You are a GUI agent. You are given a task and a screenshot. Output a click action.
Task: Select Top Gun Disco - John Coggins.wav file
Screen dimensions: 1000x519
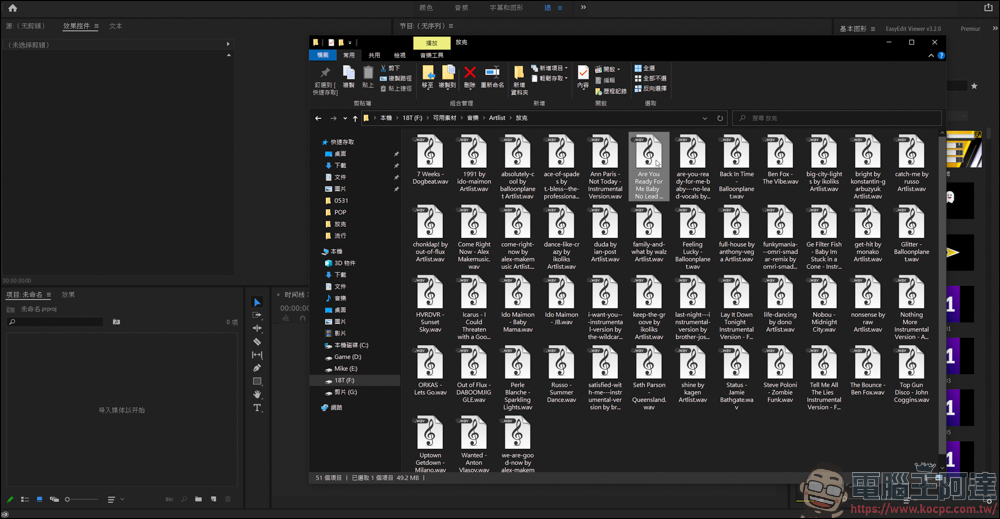[x=911, y=375]
